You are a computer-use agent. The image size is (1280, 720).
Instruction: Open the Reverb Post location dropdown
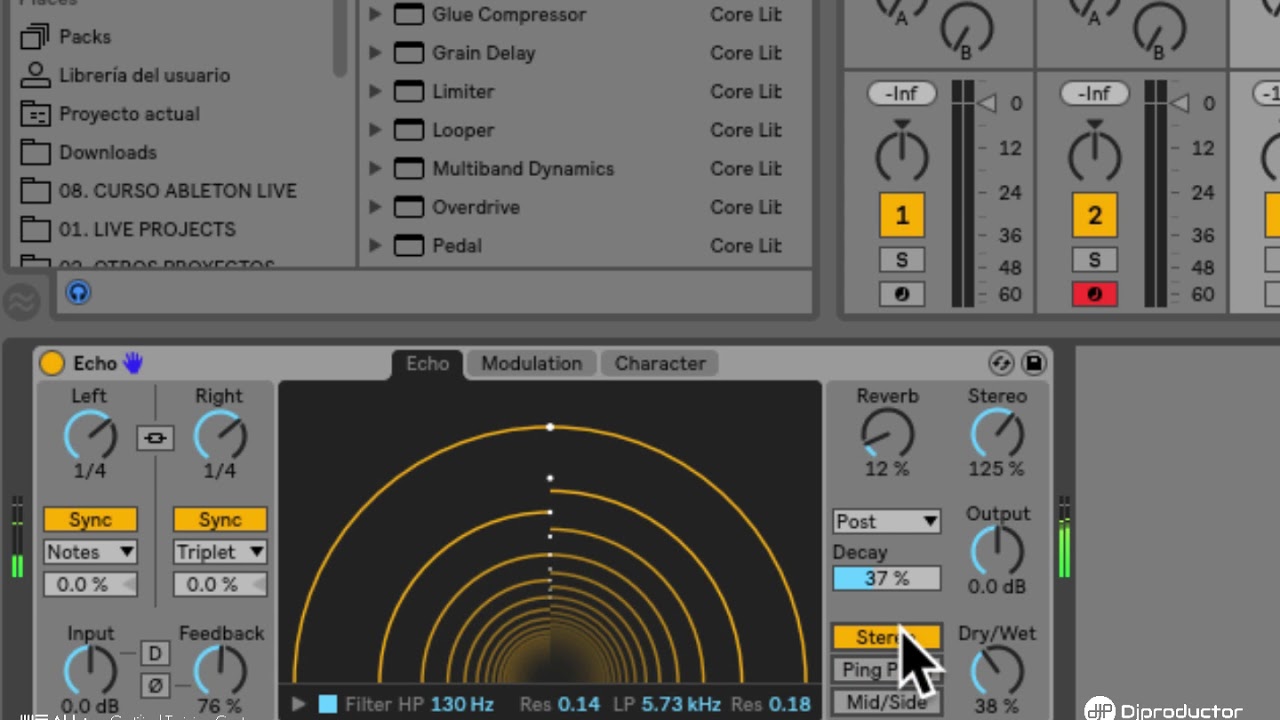tap(887, 521)
